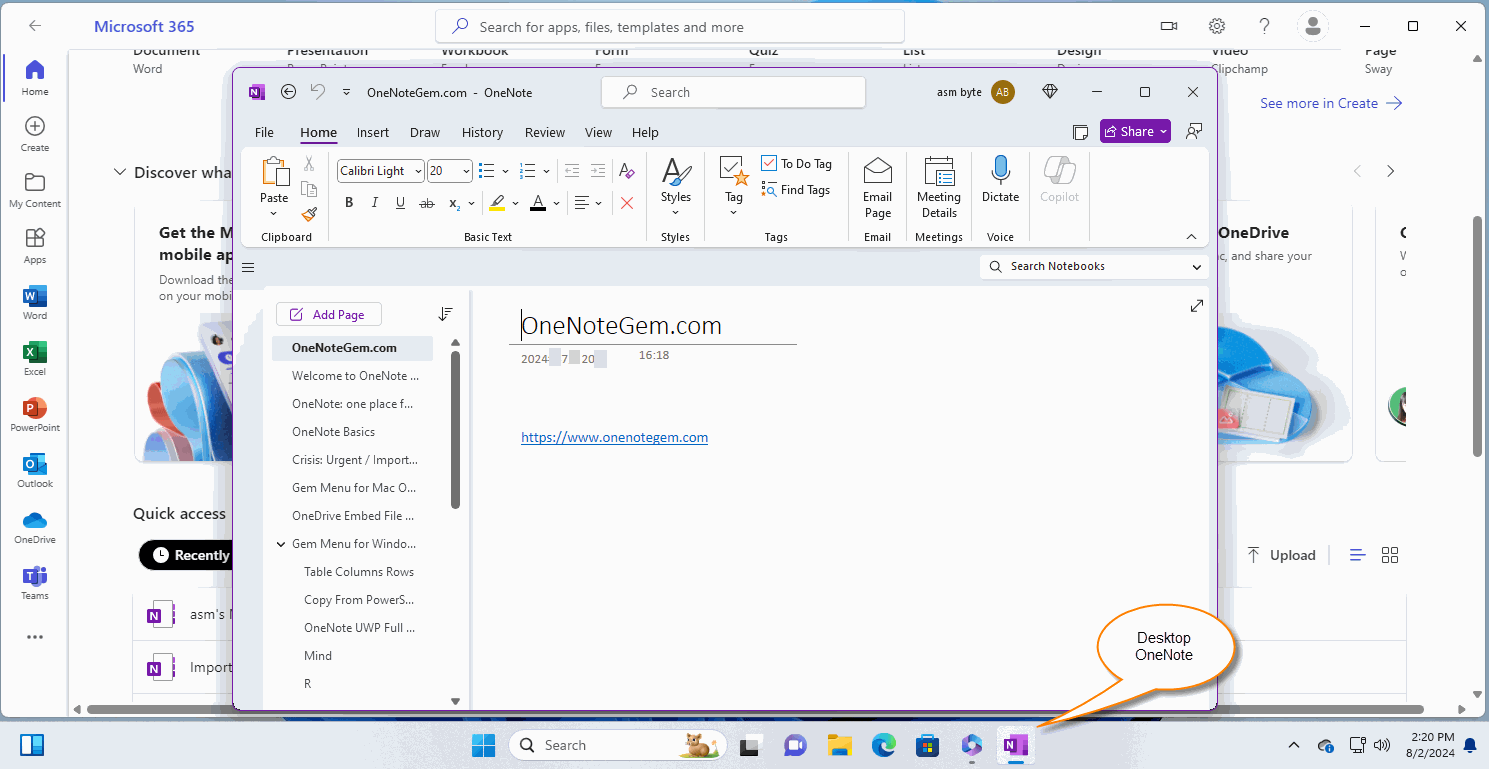1489x769 pixels.
Task: Start Dictate with the microphone icon
Action: pyautogui.click(x=1000, y=180)
